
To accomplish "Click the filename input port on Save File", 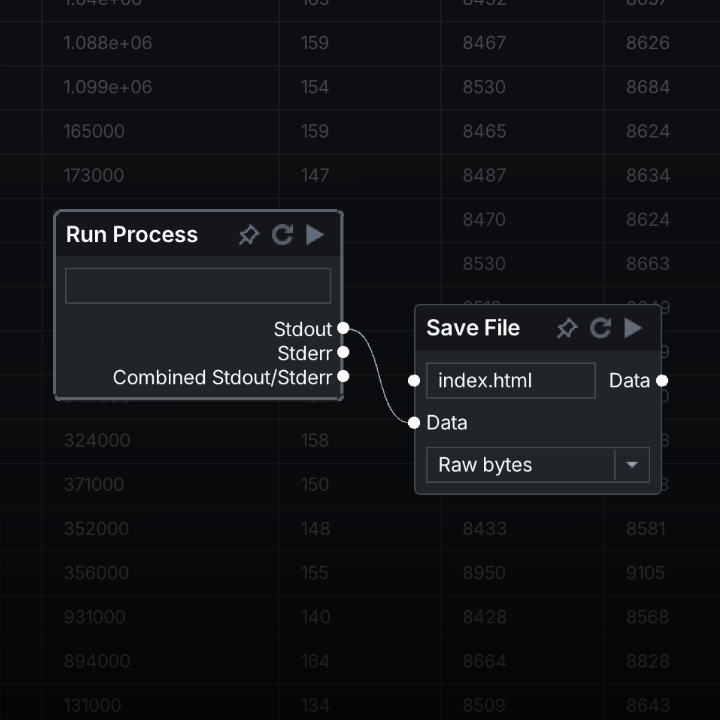I will pos(414,381).
